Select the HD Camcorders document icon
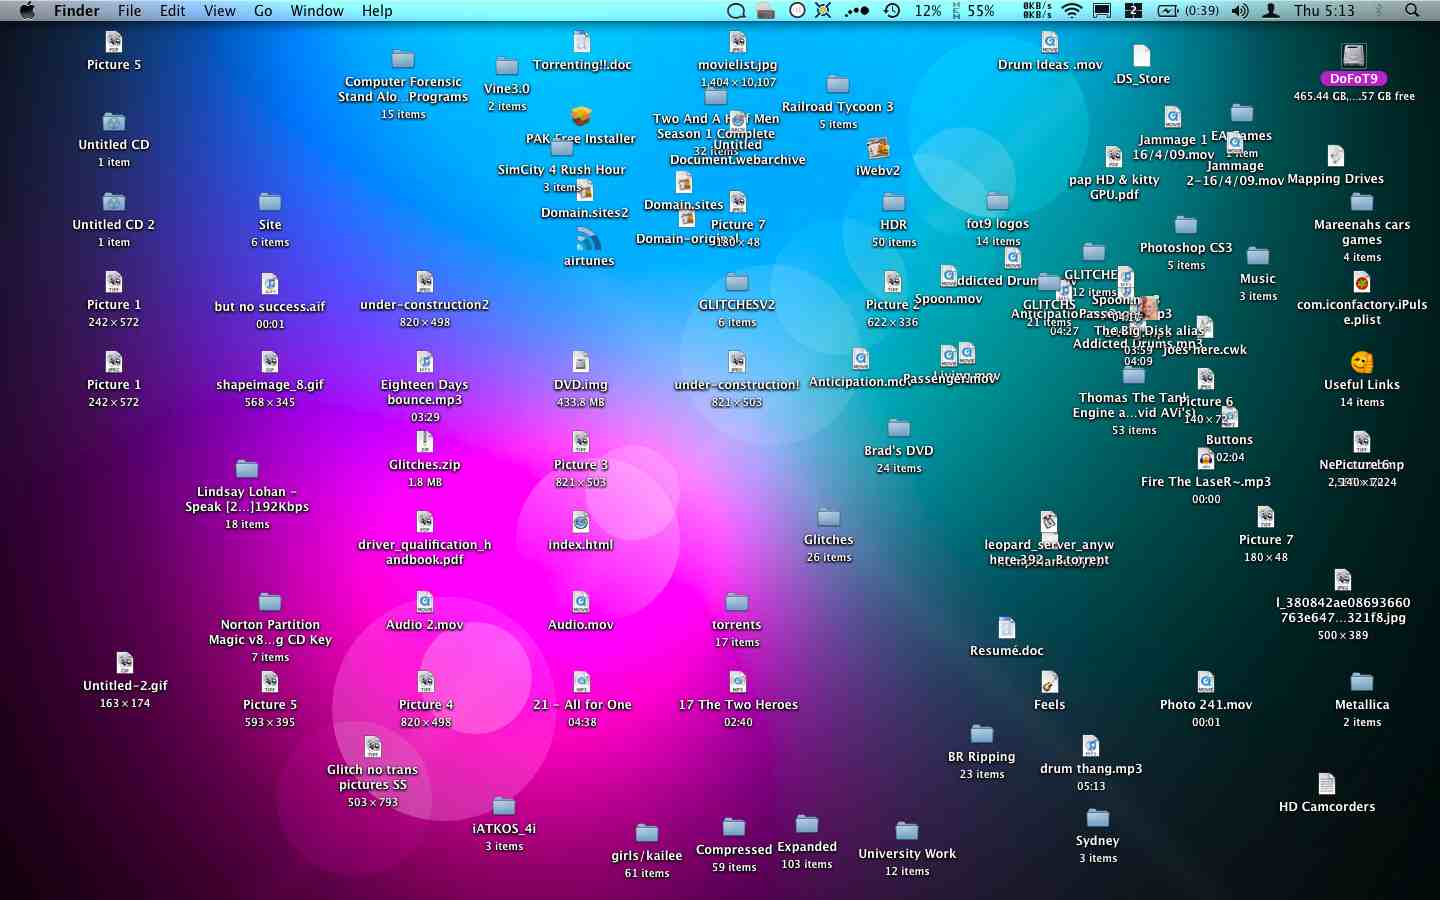 1327,784
